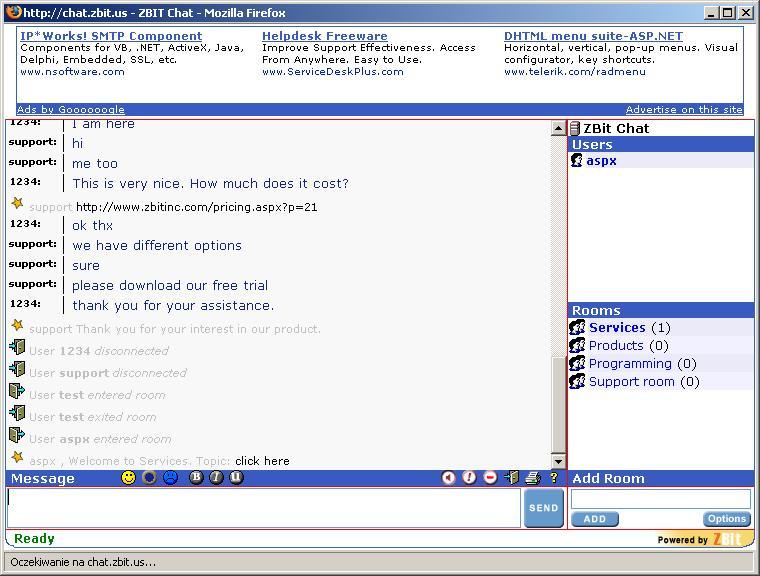Click the red exclamation alert icon

coord(469,478)
